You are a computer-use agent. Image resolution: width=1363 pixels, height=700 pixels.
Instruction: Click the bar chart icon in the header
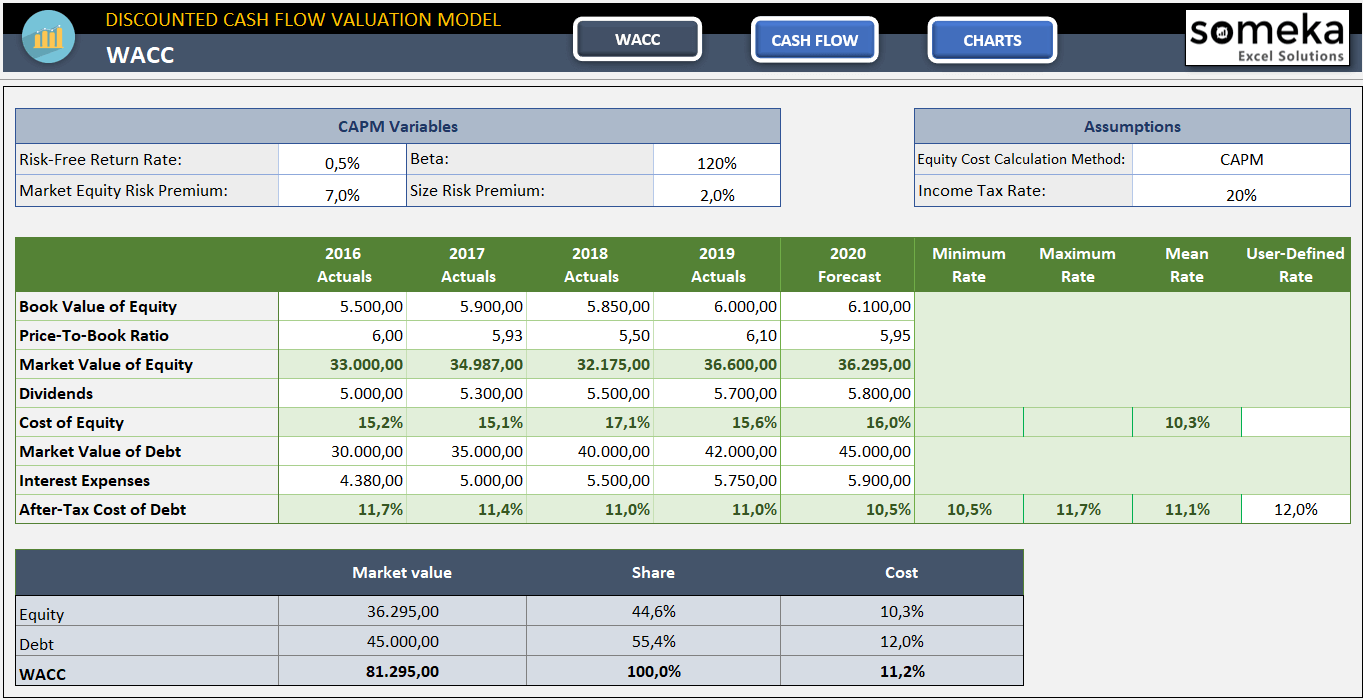[x=47, y=37]
